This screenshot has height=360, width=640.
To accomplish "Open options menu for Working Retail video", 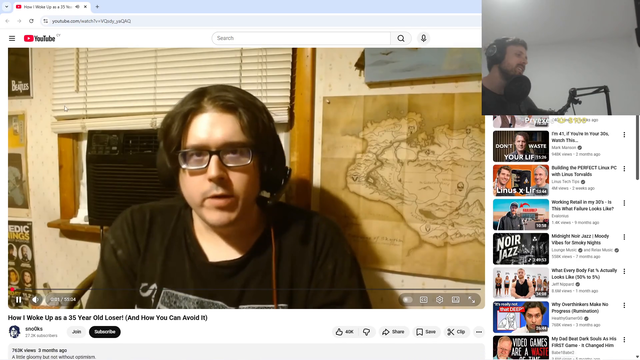I will [x=624, y=203].
